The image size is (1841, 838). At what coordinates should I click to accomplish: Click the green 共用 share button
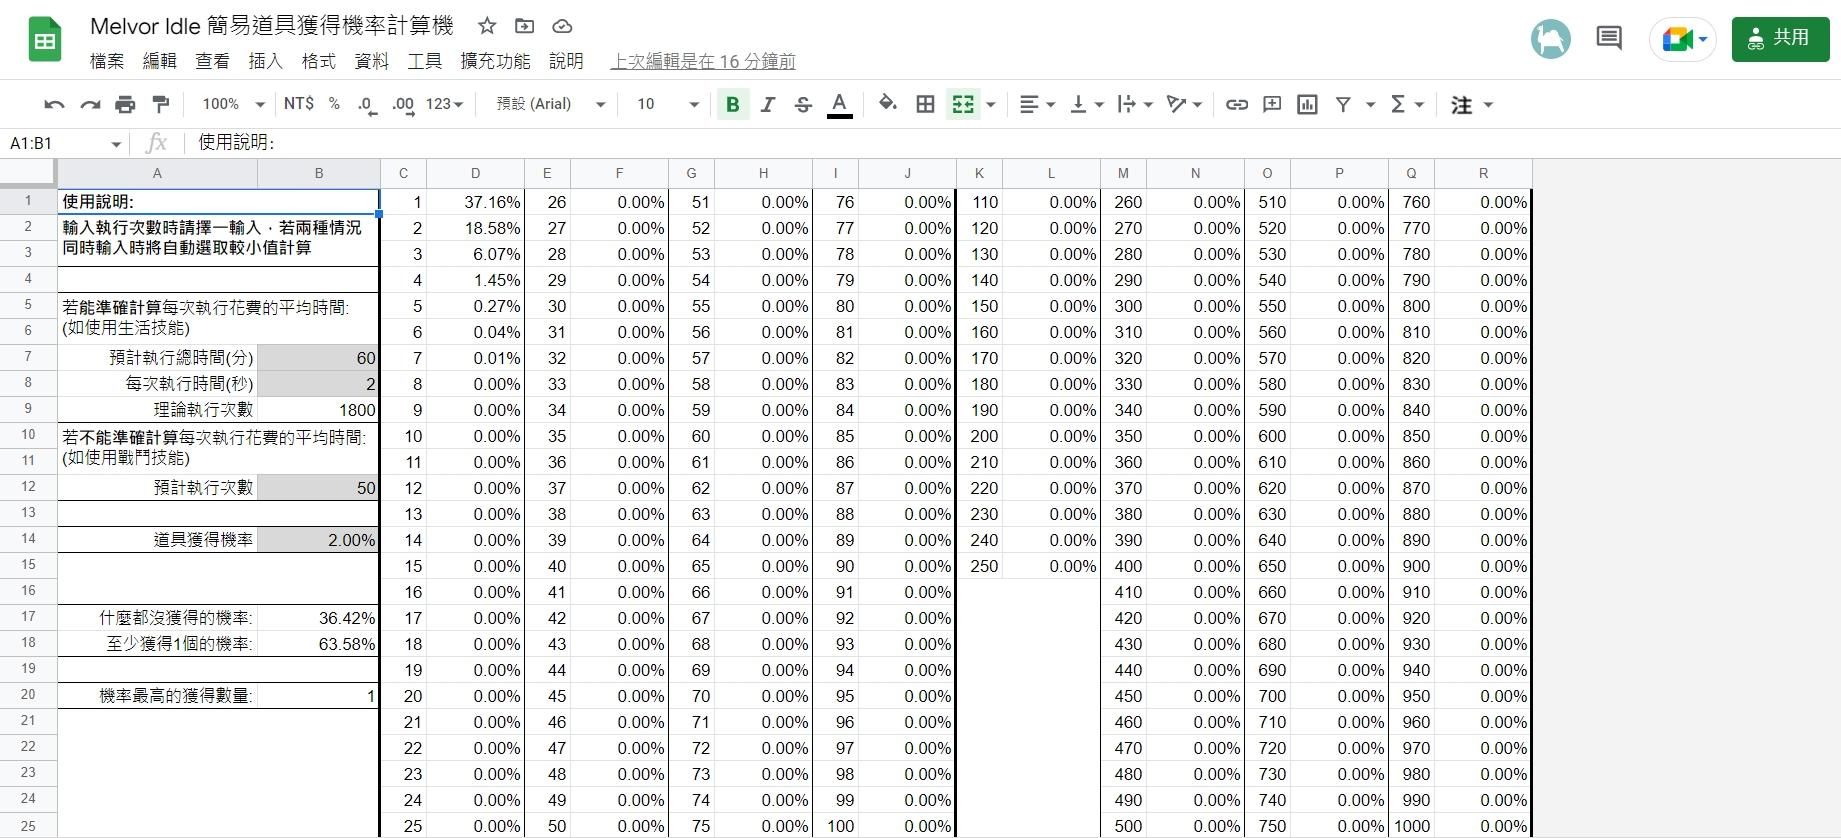pos(1780,39)
